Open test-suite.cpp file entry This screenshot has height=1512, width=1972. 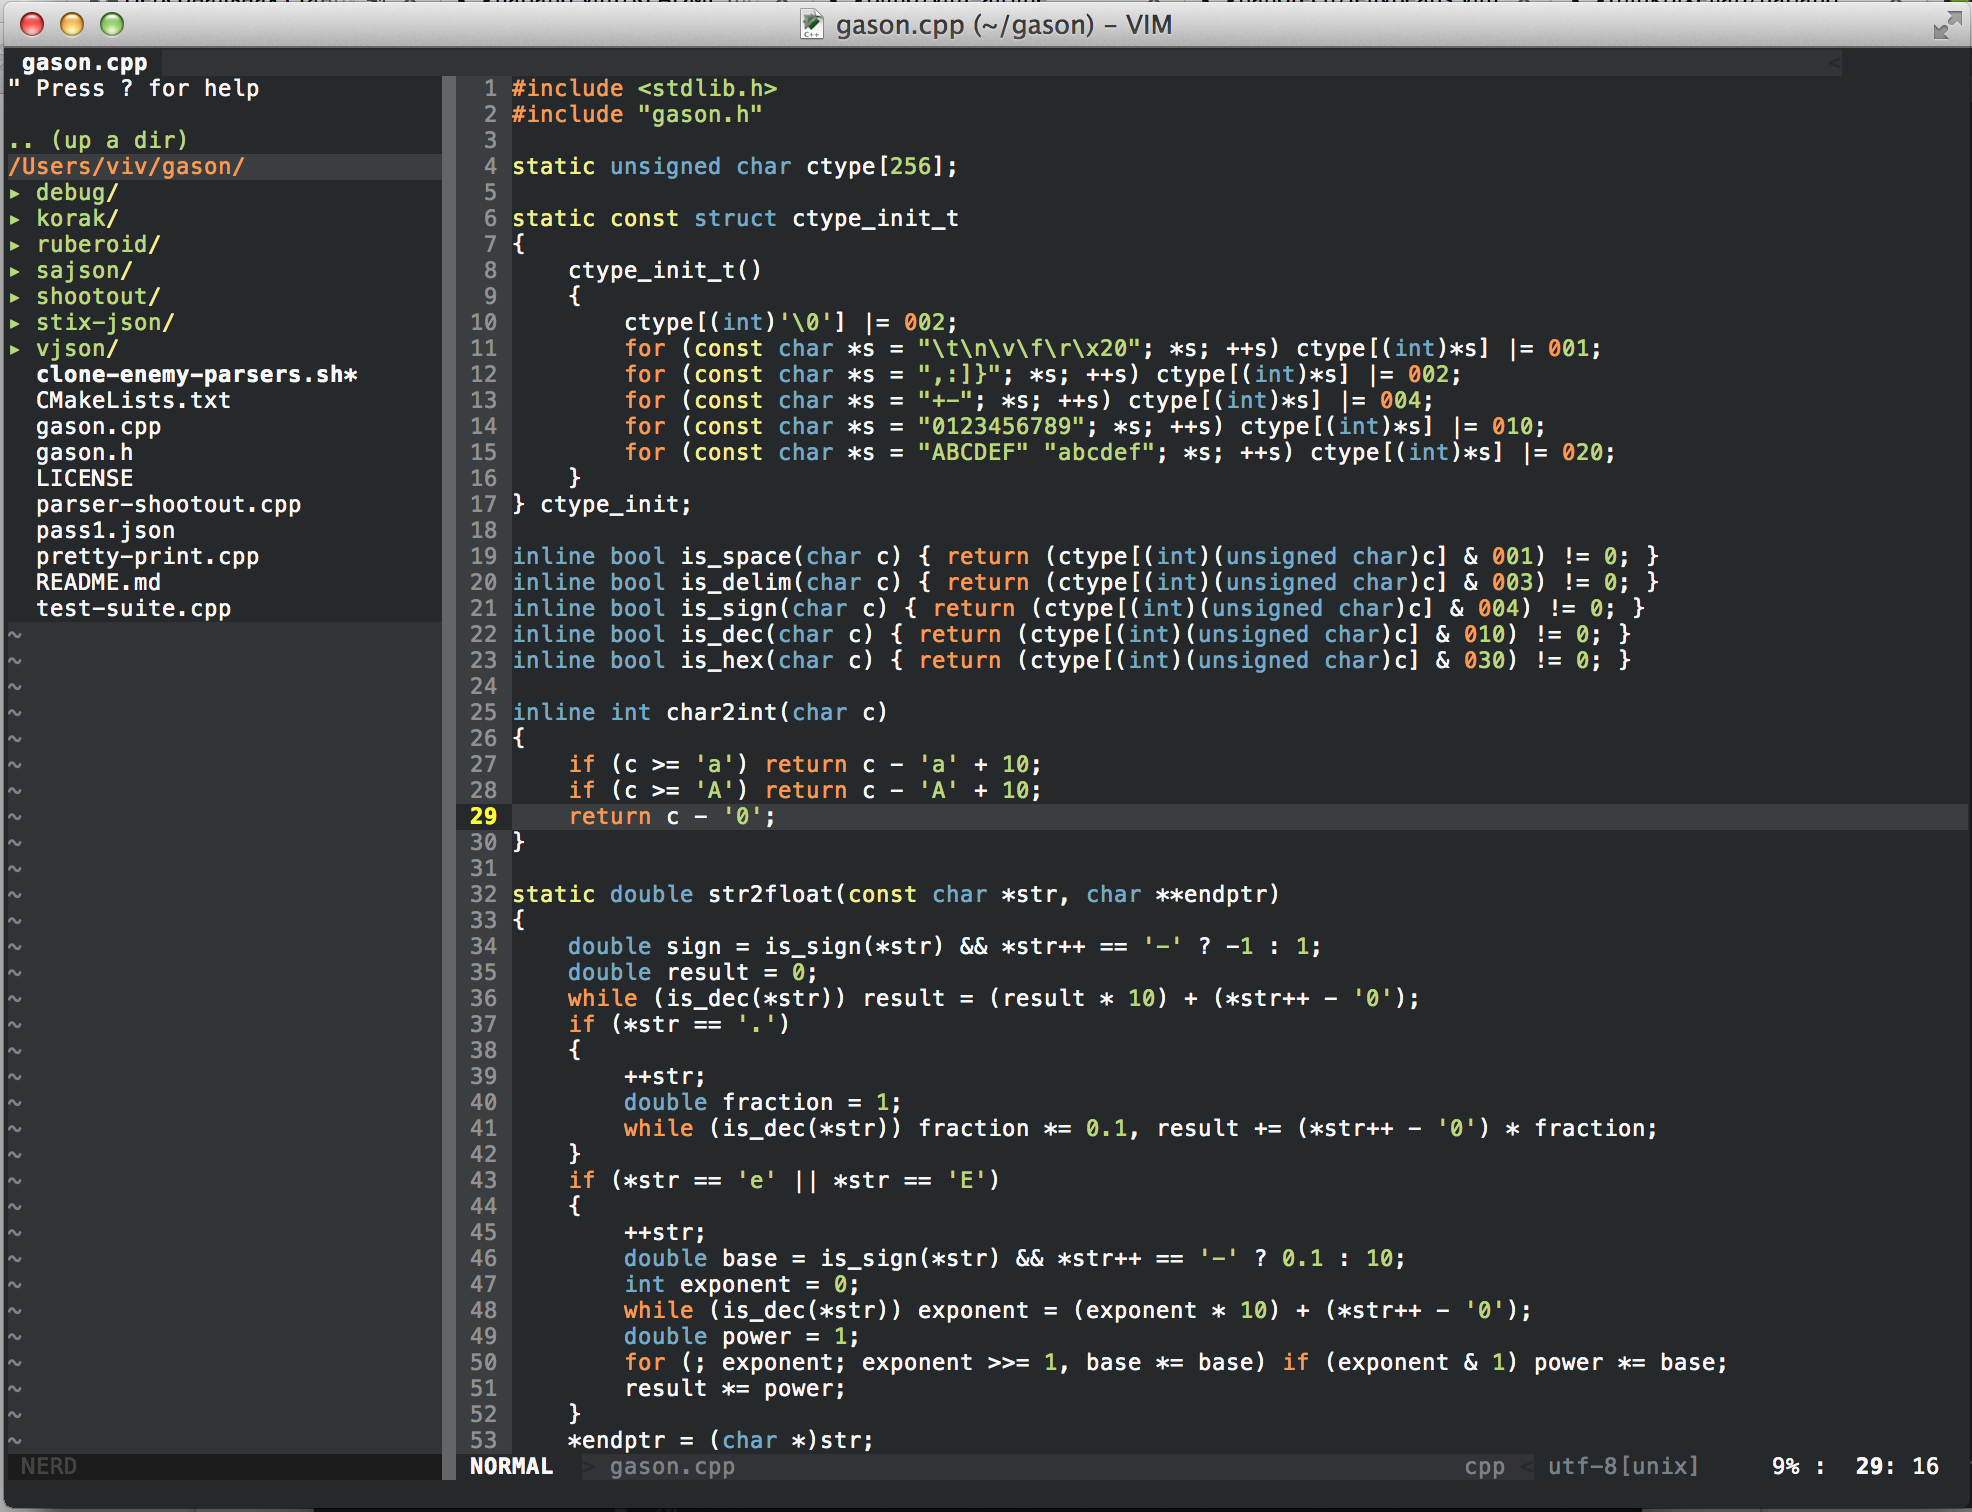133,609
